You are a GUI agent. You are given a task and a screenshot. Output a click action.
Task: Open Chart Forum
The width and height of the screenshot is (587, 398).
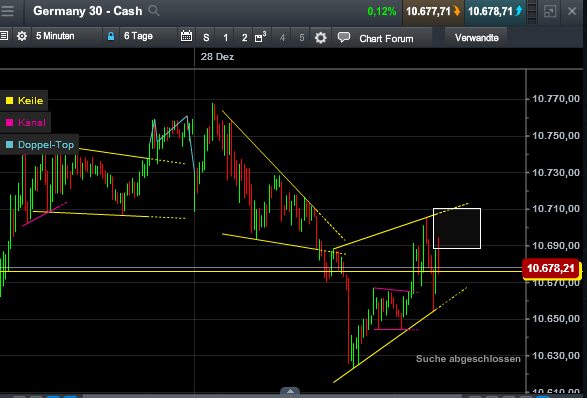(386, 39)
